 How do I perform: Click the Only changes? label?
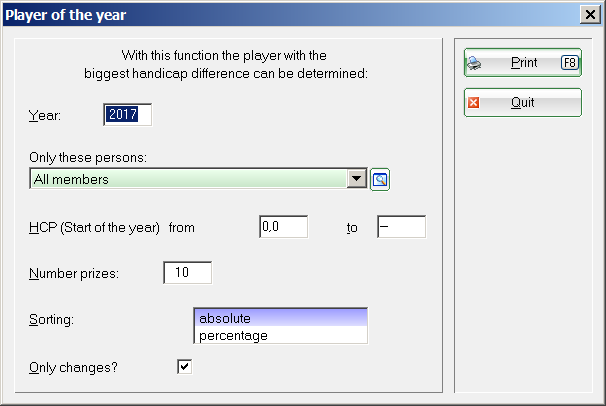tap(74, 367)
